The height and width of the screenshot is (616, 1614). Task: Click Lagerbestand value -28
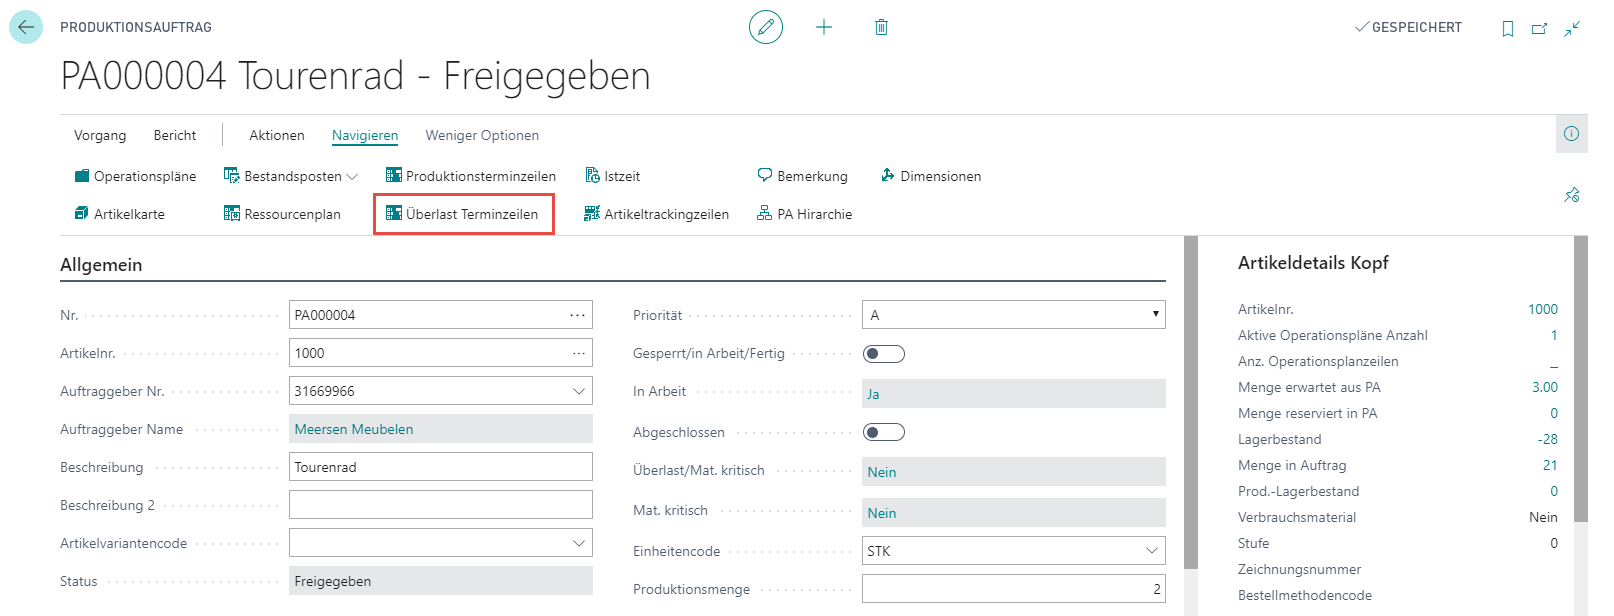[x=1548, y=439]
